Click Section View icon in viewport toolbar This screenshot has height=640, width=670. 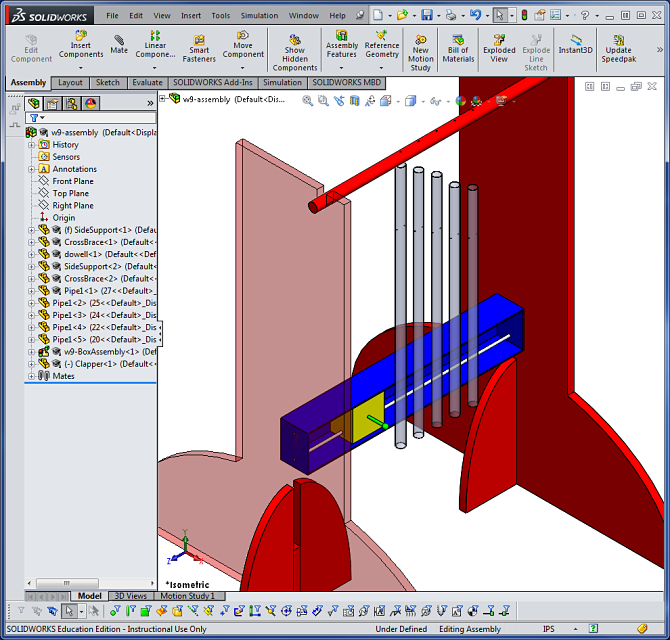click(355, 101)
